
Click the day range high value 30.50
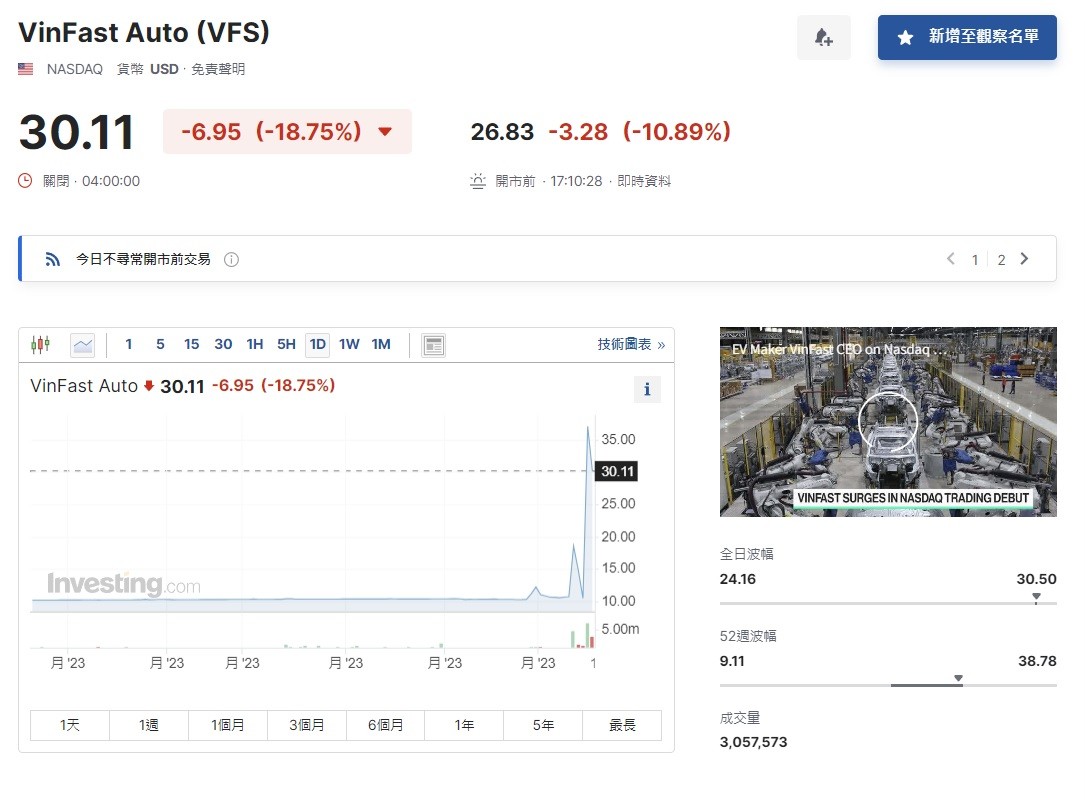[x=1037, y=579]
